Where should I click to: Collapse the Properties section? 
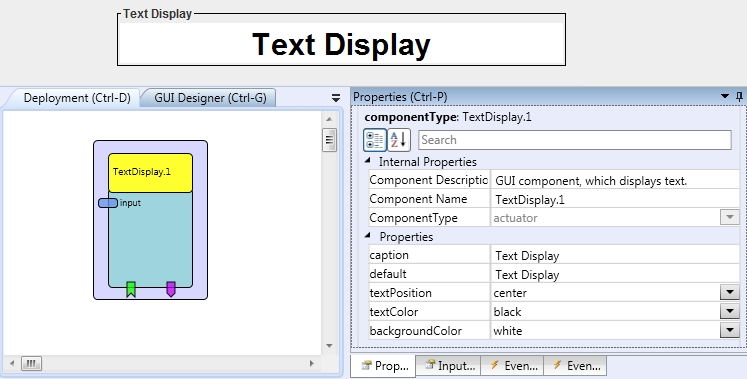point(368,236)
